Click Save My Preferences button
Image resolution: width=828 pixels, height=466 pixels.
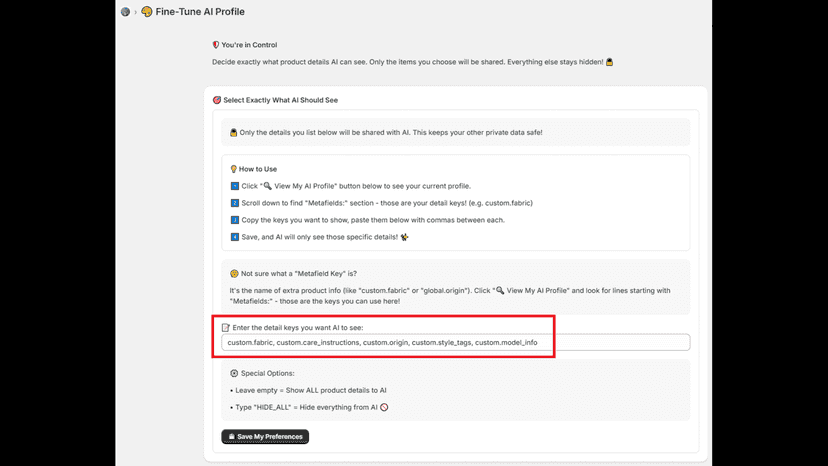(x=265, y=436)
